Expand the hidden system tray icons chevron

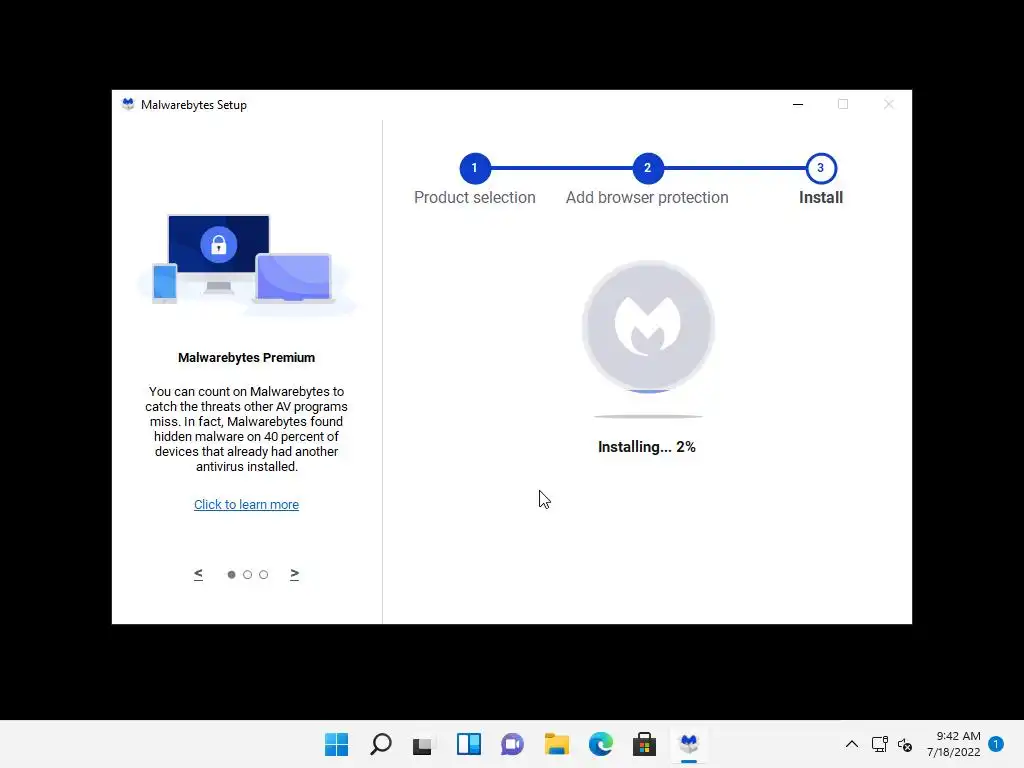pos(852,744)
